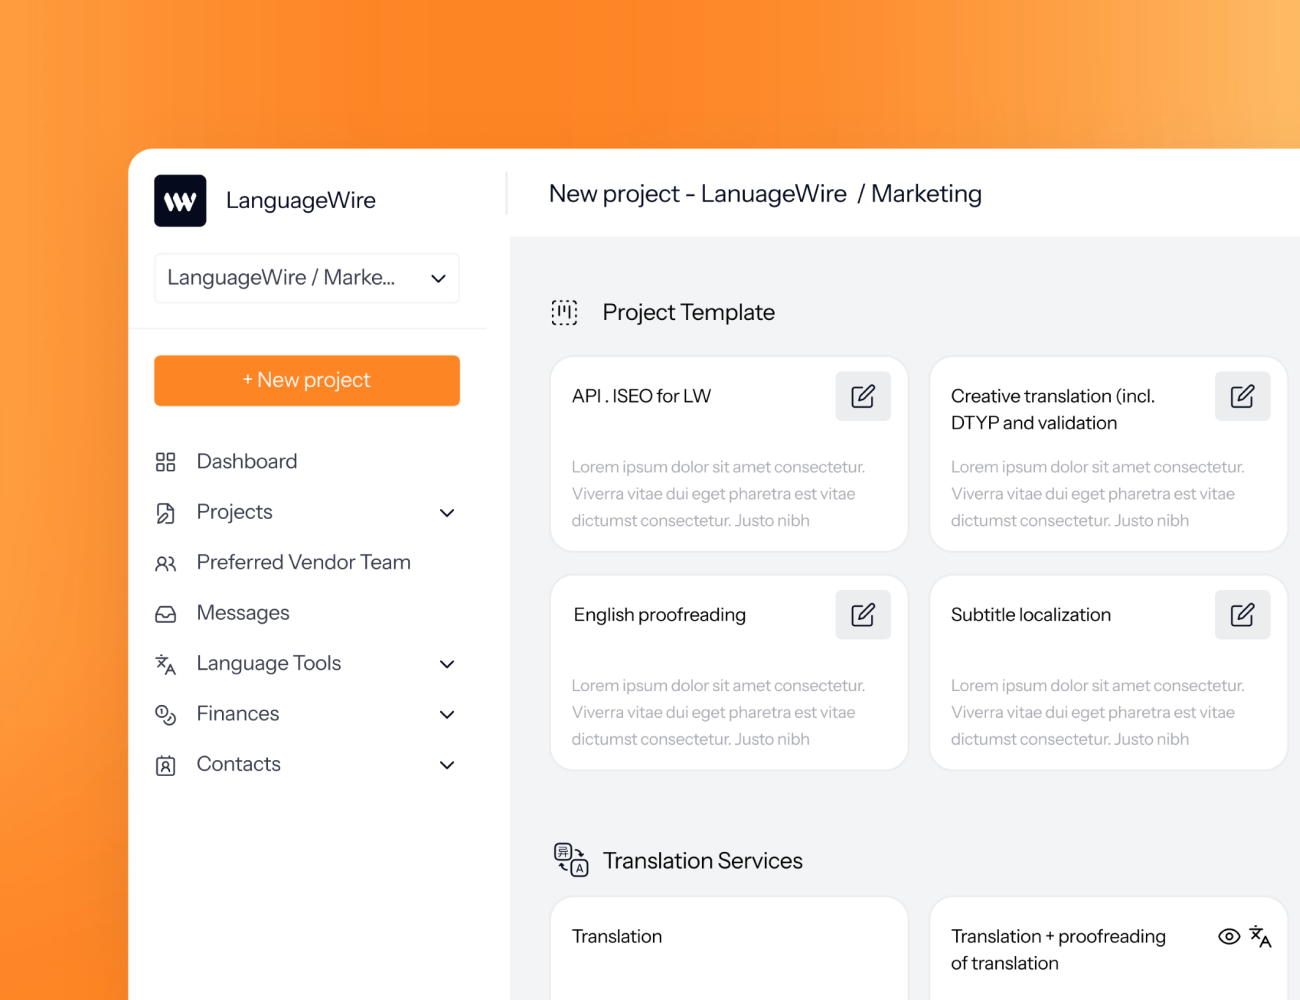Click the Translation Services section icon
1300x1000 pixels.
pos(569,860)
